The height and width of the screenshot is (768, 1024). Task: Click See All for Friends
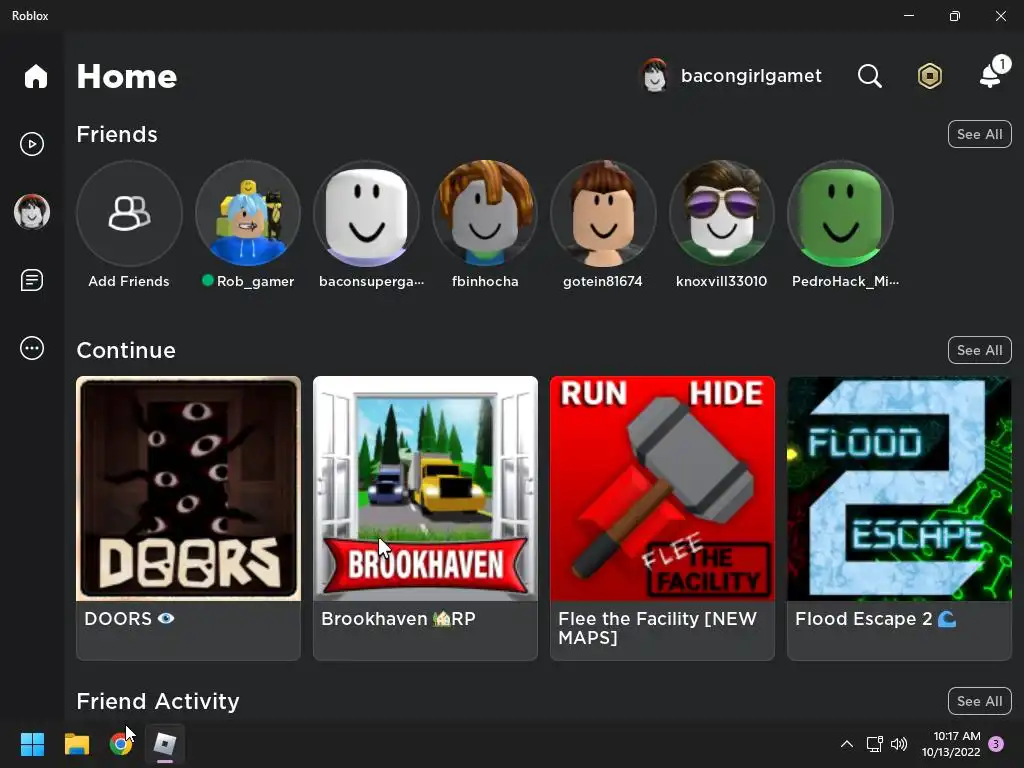click(x=980, y=135)
